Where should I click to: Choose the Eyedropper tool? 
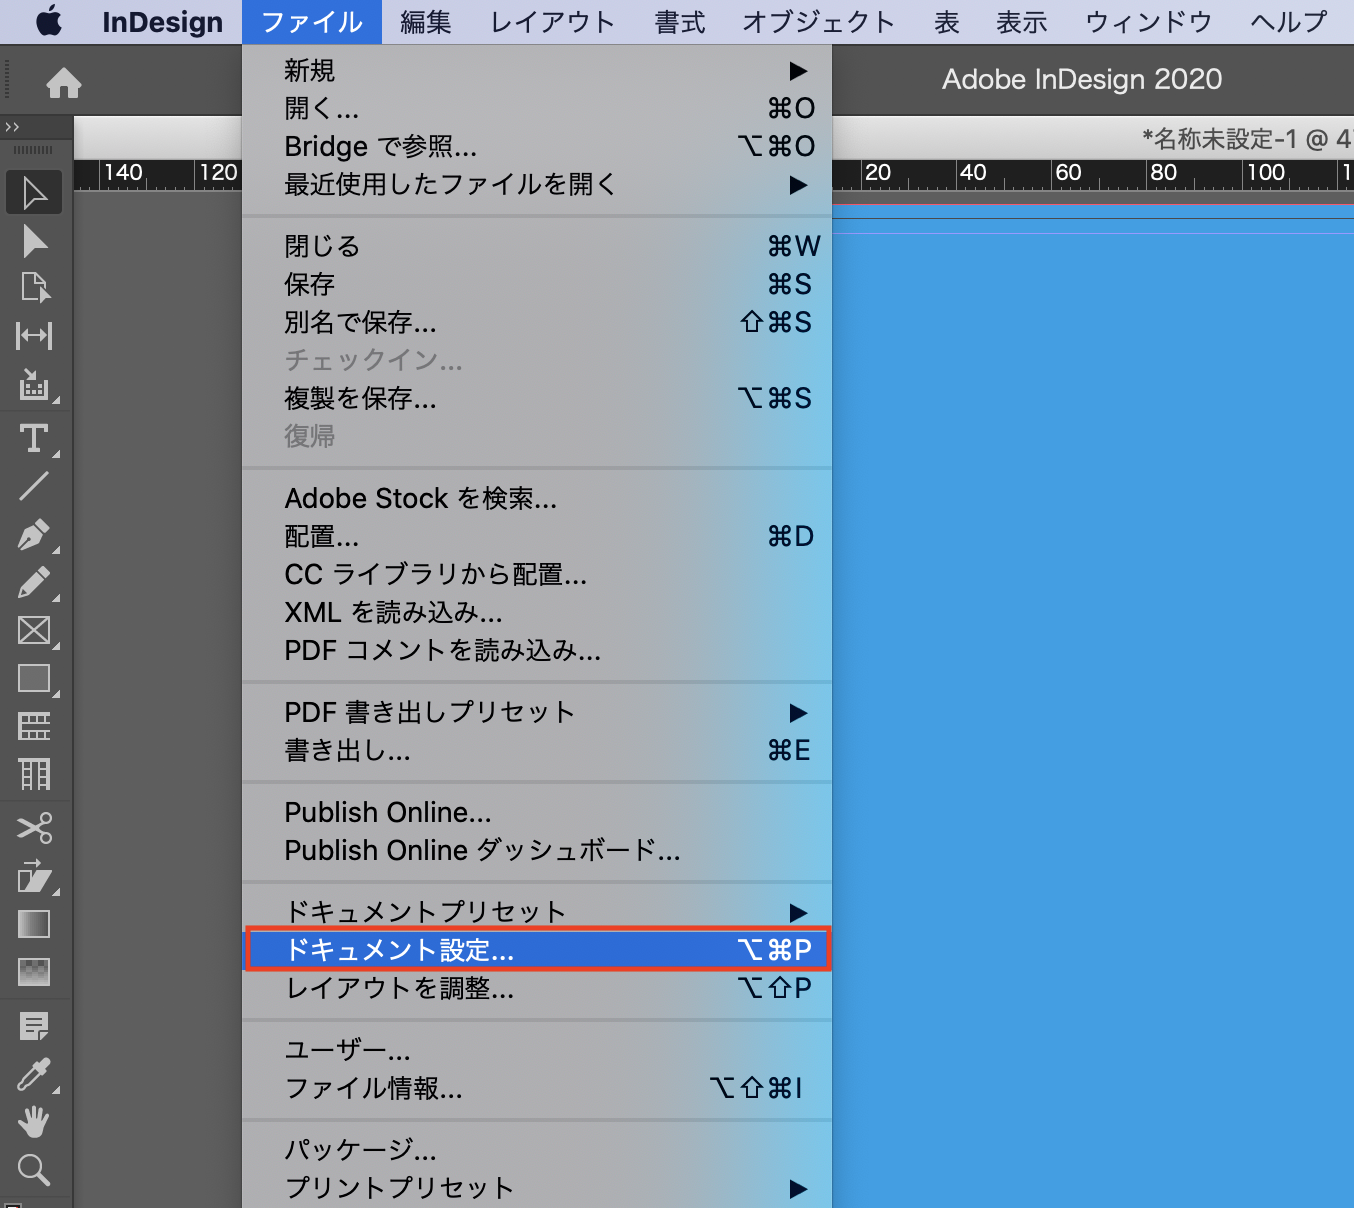[x=34, y=1075]
